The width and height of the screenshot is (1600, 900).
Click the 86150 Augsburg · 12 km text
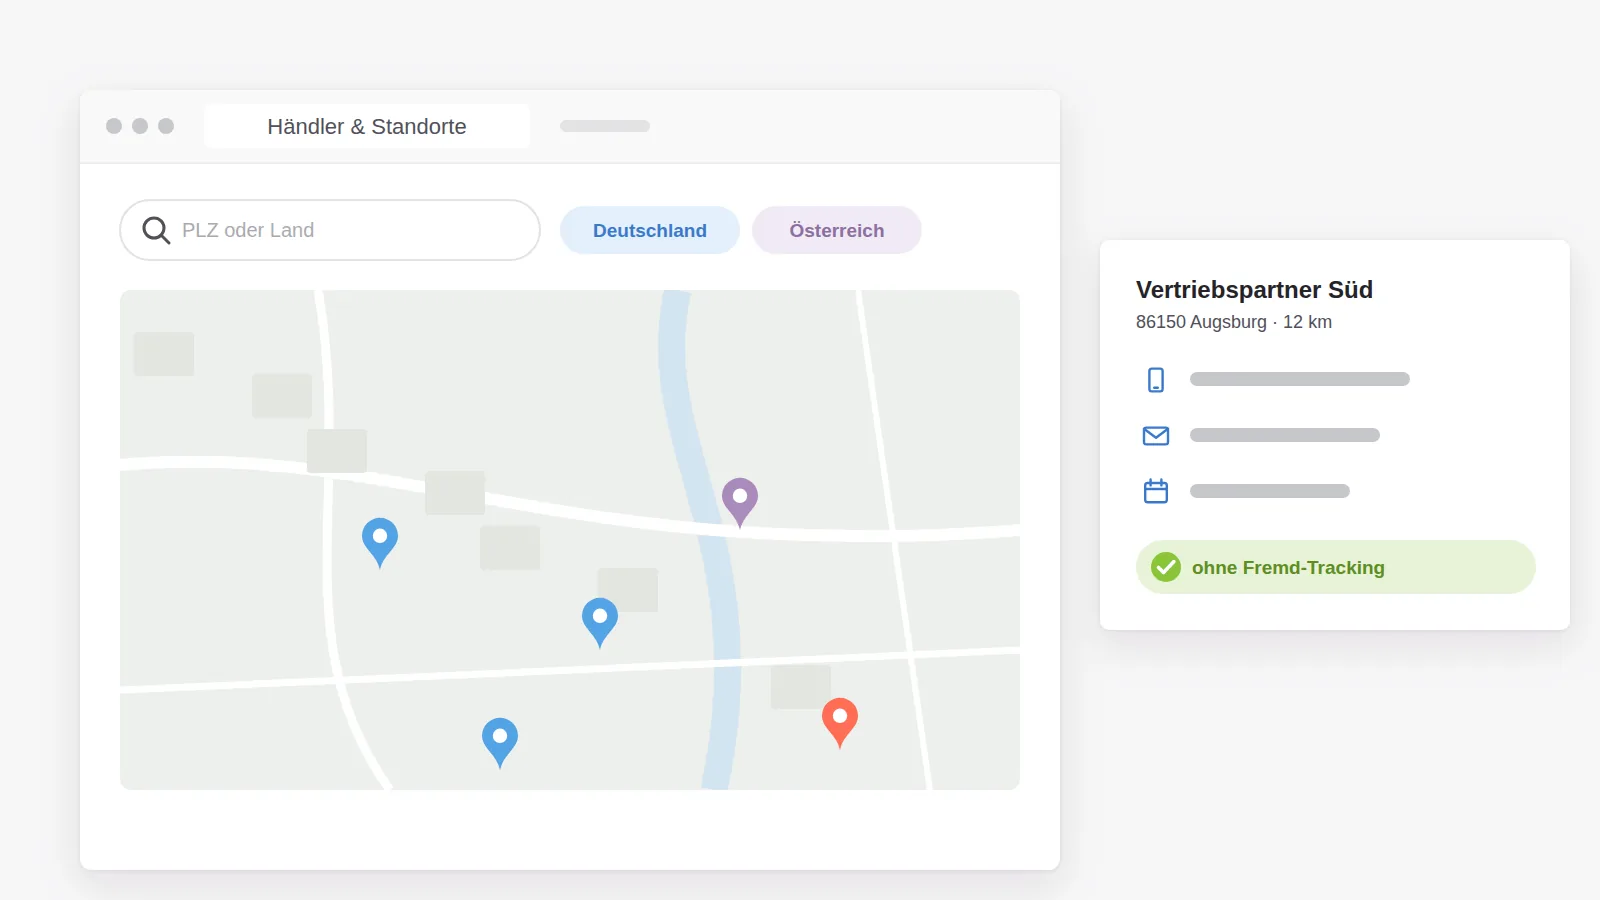(1234, 322)
